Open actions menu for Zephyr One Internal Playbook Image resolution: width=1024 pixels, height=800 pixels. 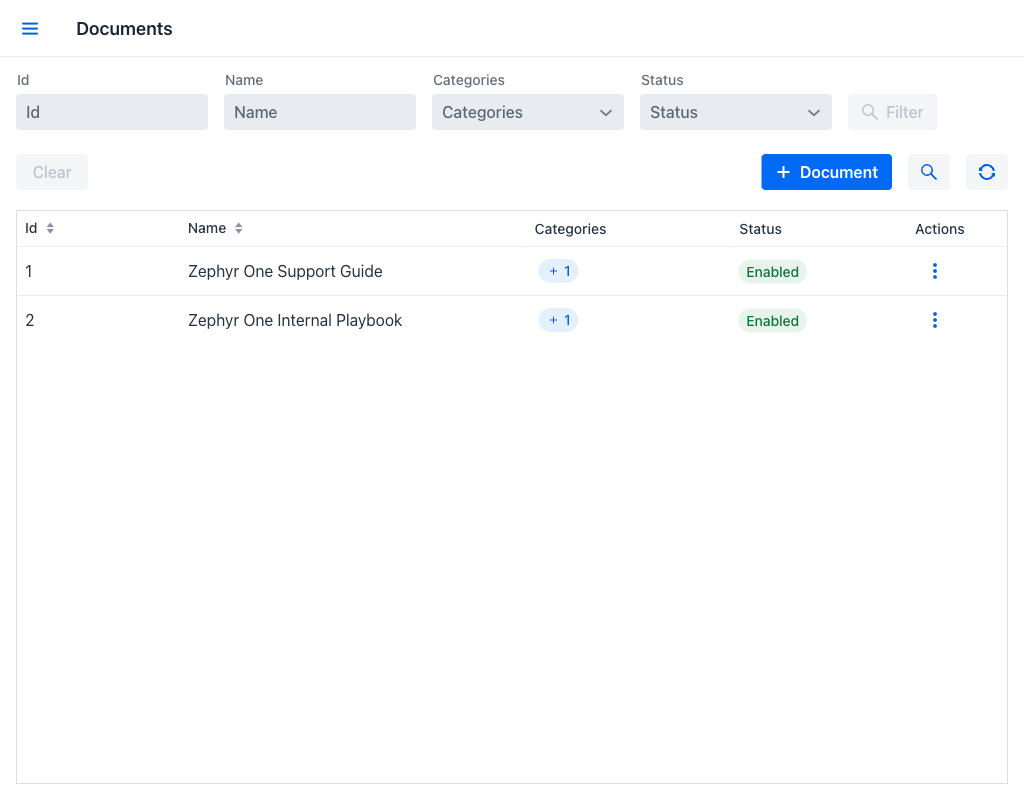pyautogui.click(x=935, y=320)
